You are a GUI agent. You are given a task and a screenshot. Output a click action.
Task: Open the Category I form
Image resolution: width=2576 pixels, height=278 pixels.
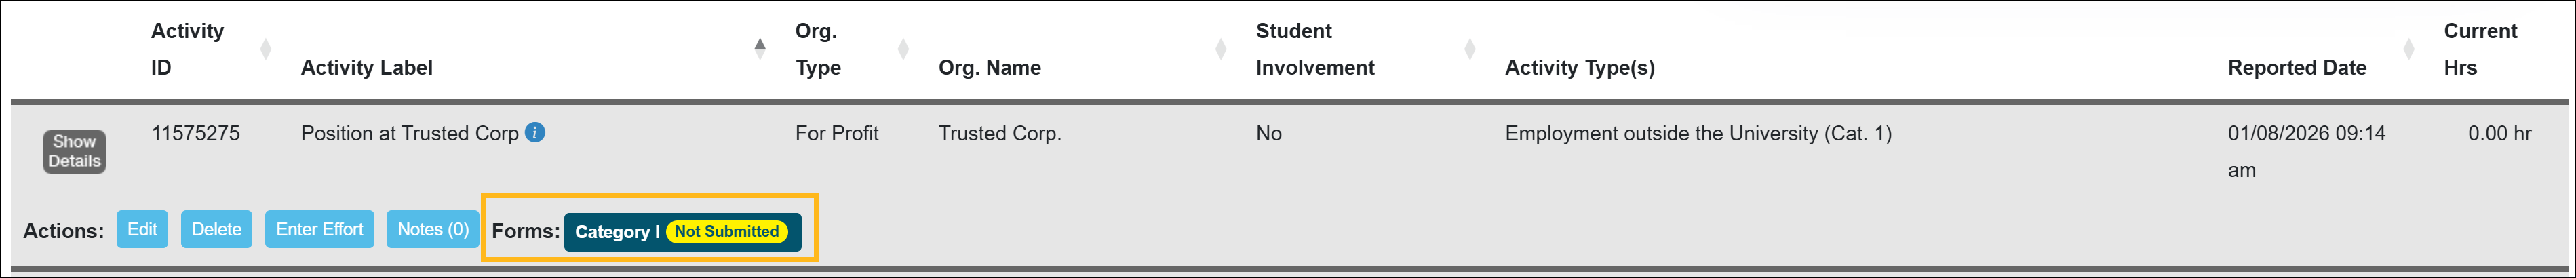616,232
